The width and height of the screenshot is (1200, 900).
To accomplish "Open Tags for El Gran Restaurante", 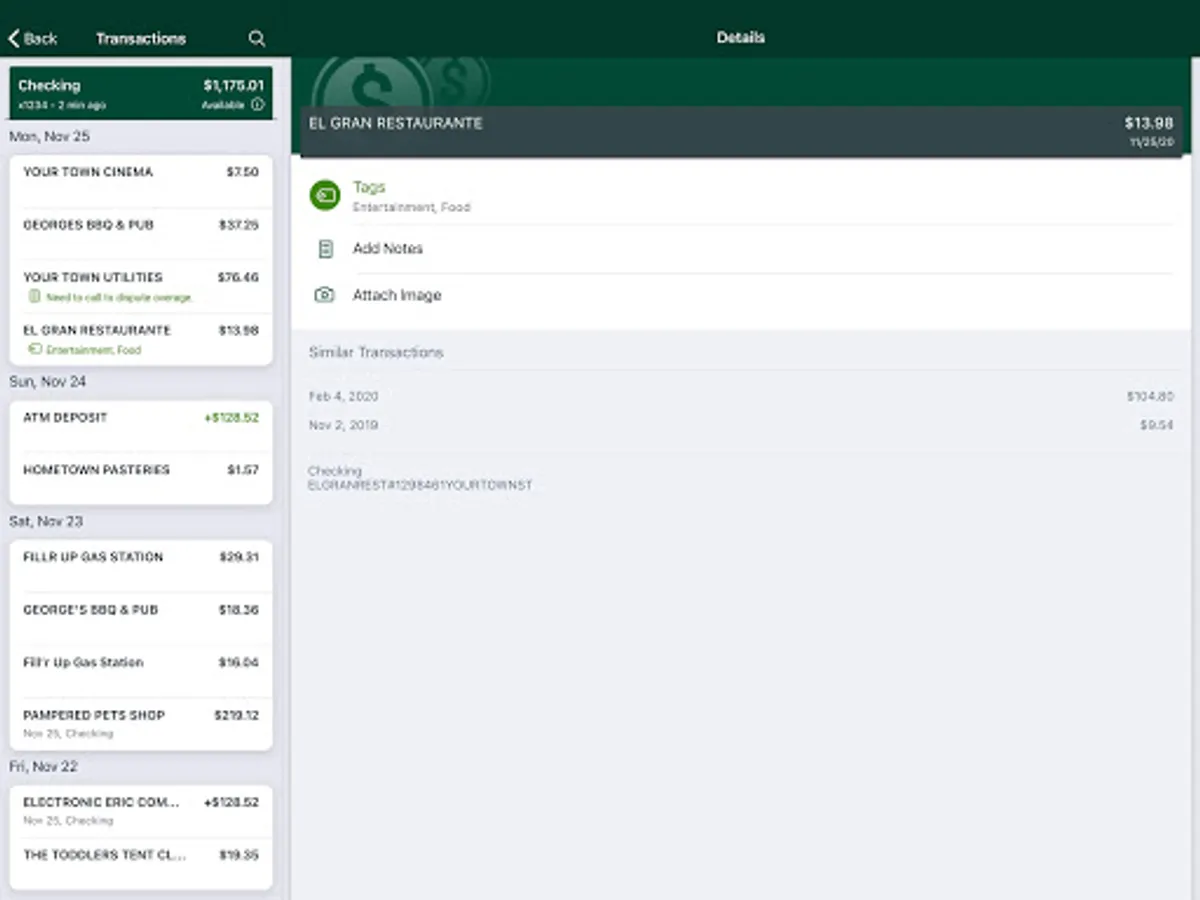I will 740,196.
